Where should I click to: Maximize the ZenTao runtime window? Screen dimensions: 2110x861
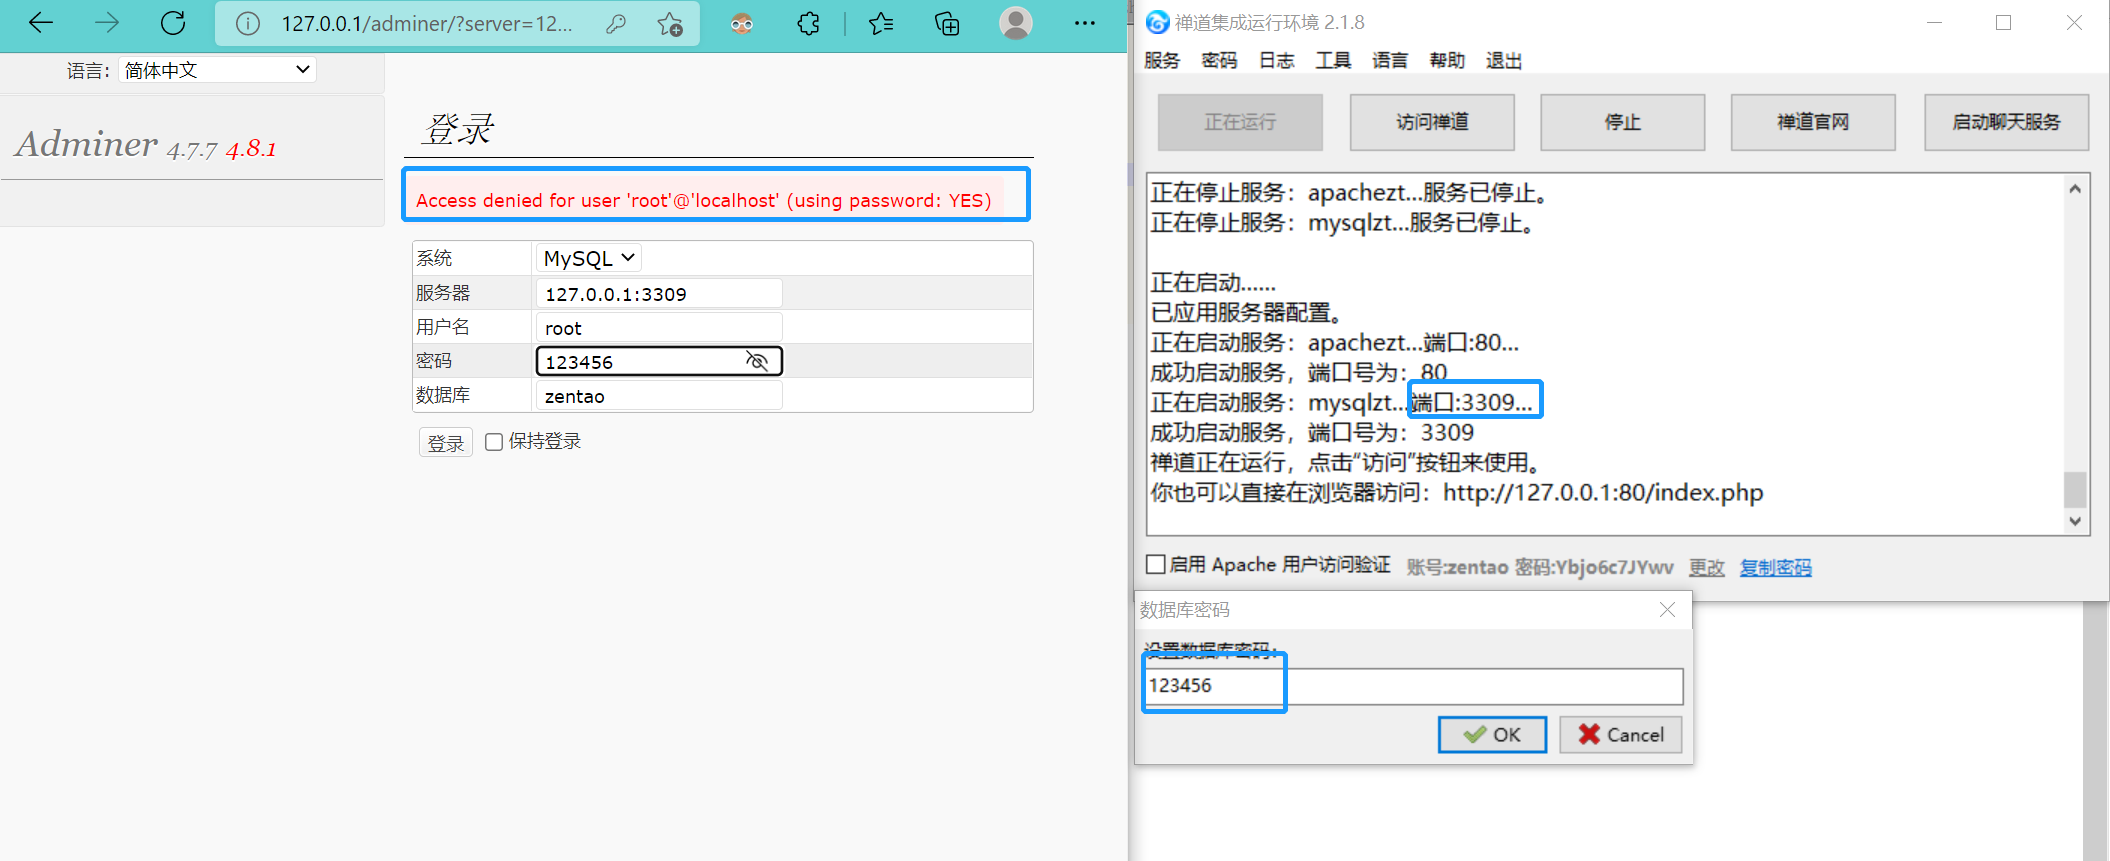tap(2003, 22)
